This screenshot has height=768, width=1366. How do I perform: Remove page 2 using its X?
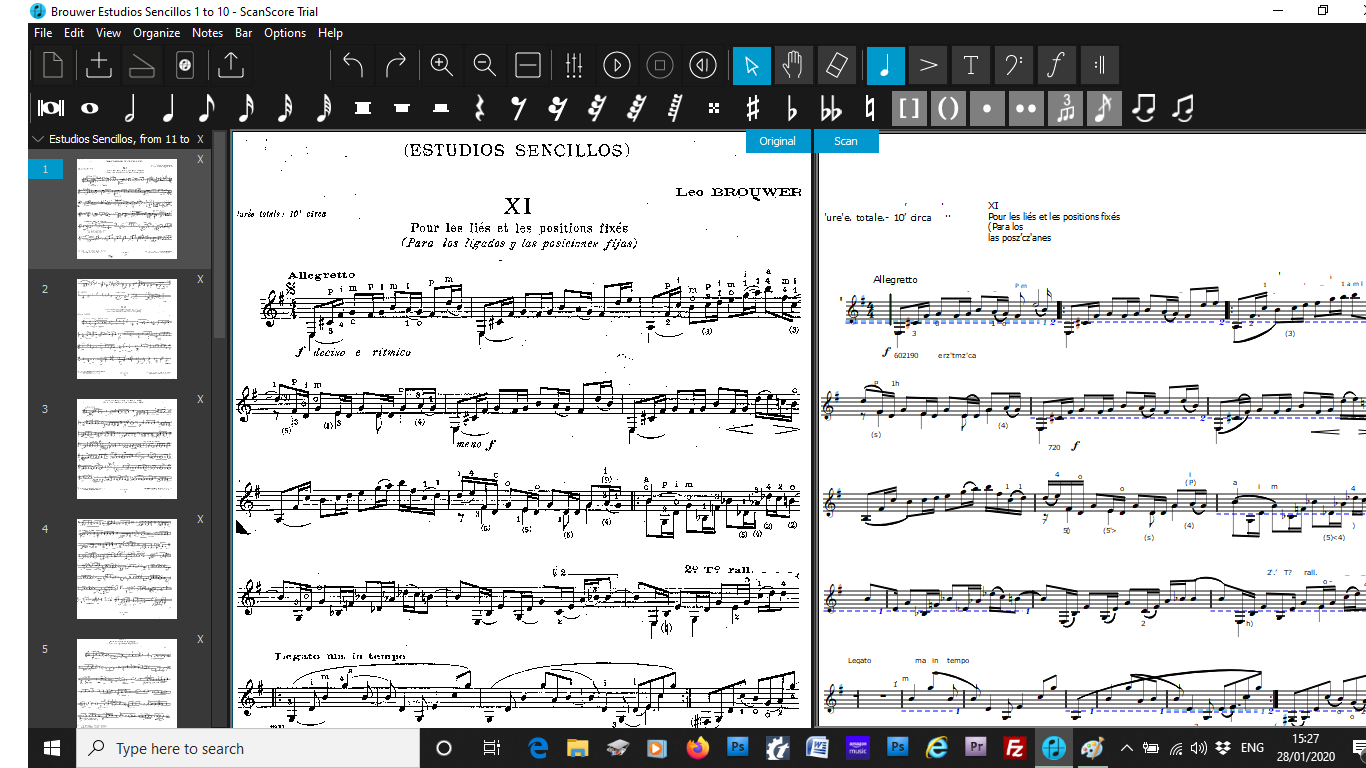click(x=200, y=279)
